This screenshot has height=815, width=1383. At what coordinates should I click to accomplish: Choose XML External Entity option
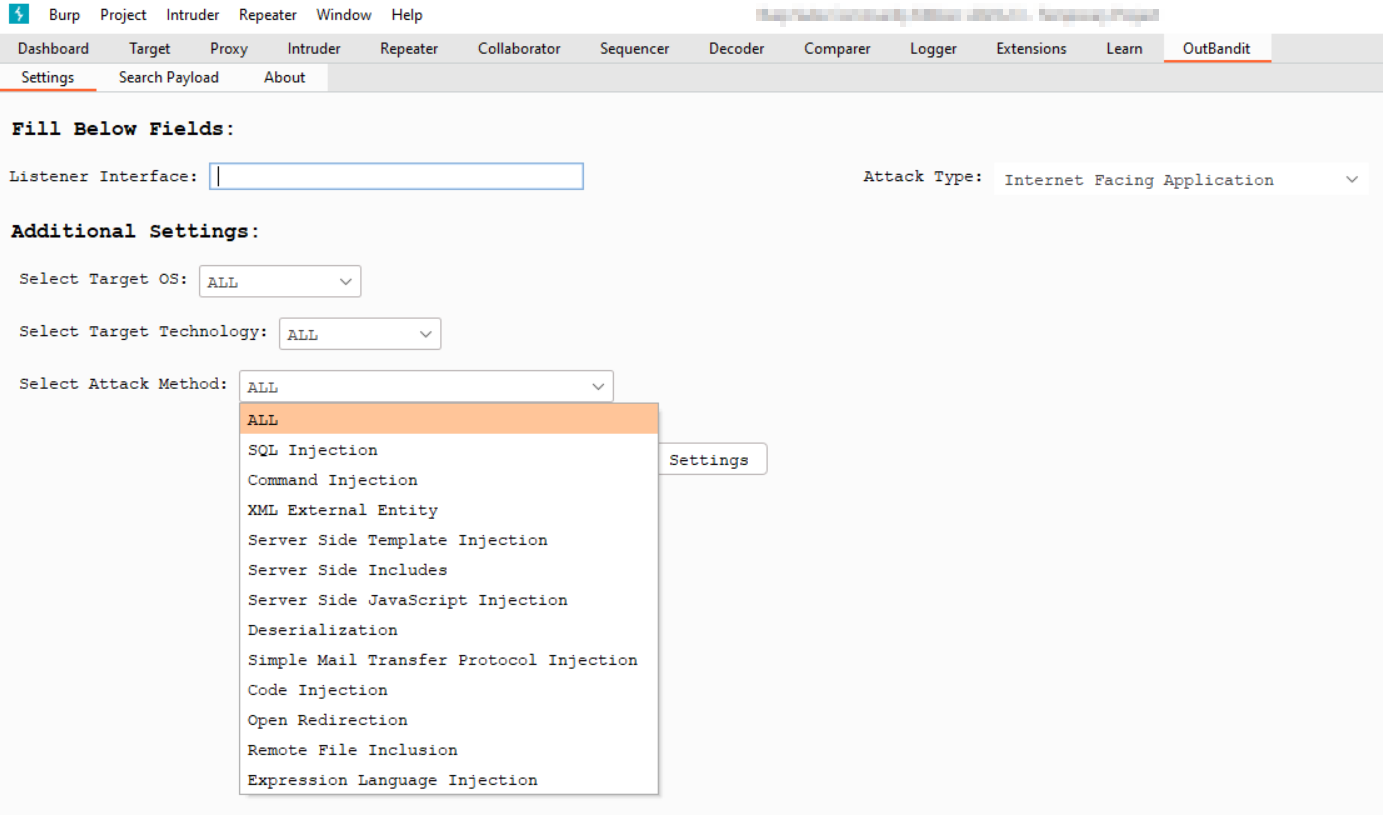449,510
